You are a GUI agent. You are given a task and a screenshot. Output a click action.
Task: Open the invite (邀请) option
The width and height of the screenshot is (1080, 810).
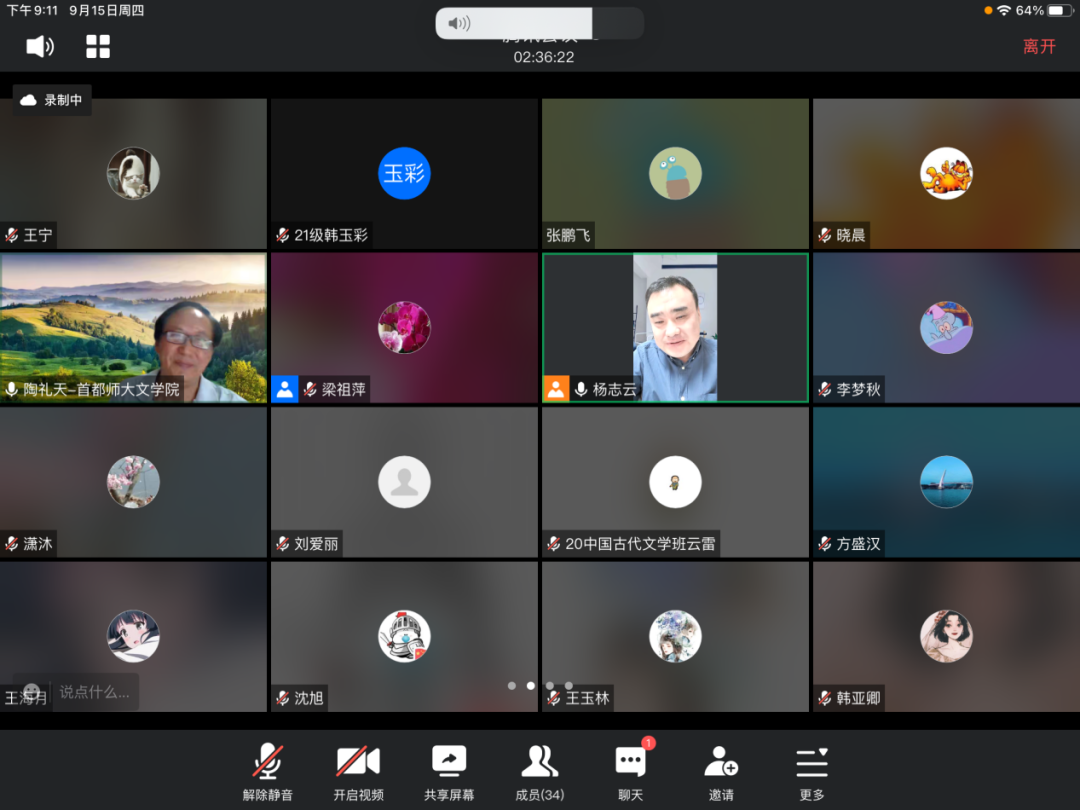(721, 773)
